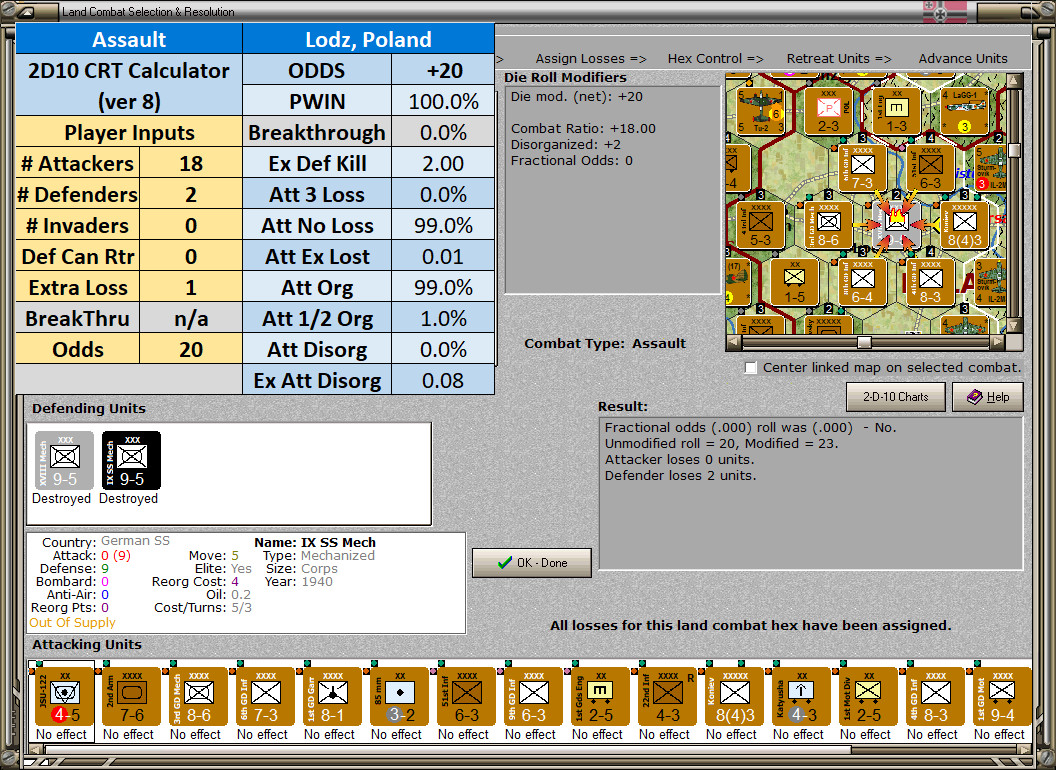Select the JSU-122 4-5 attacking unit
The image size is (1056, 770).
tap(65, 697)
